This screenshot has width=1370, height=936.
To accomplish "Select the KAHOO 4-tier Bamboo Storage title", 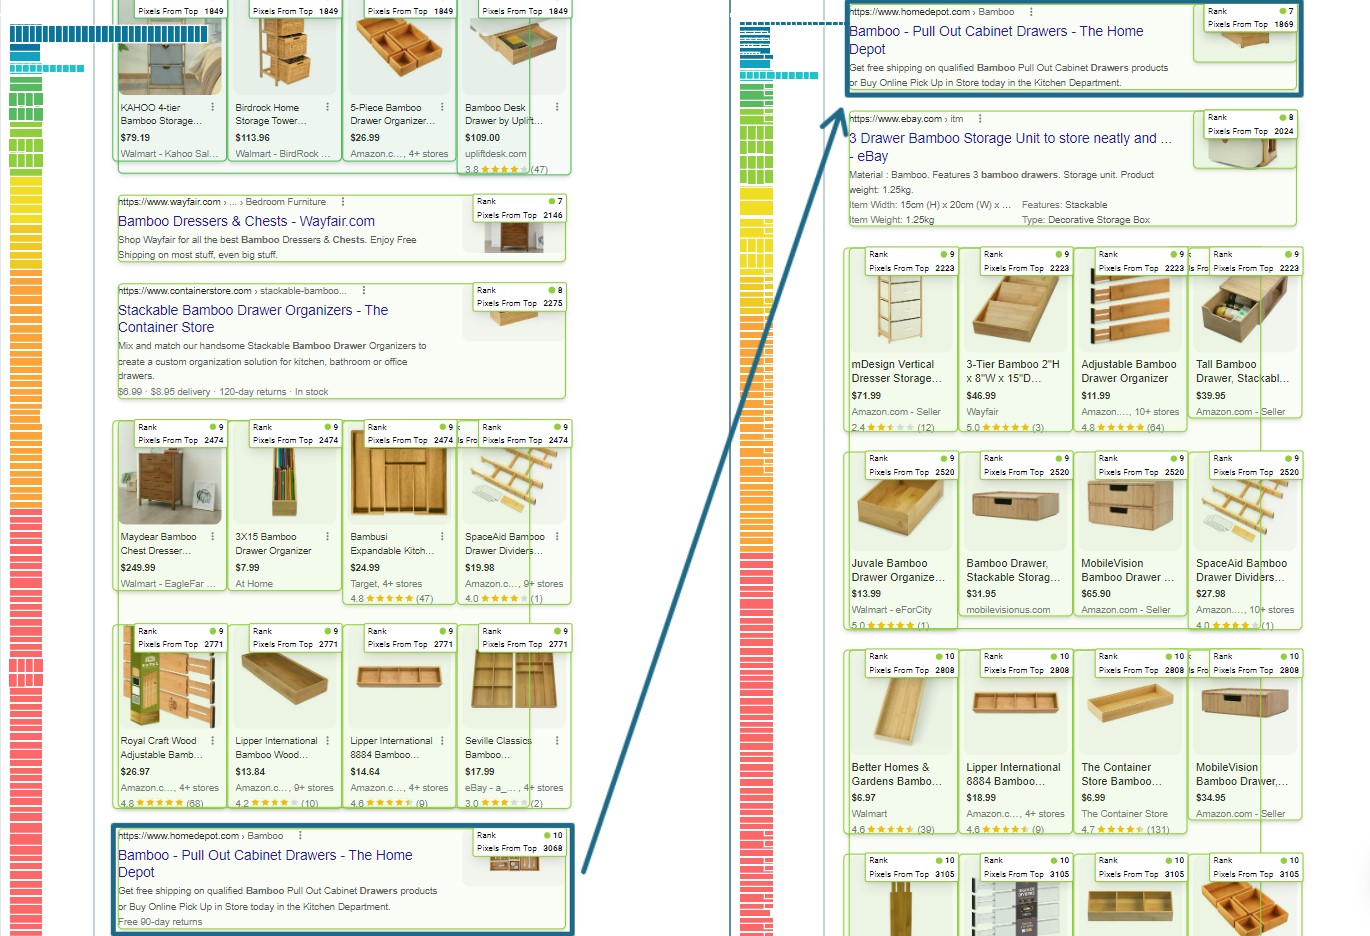I will [x=161, y=114].
